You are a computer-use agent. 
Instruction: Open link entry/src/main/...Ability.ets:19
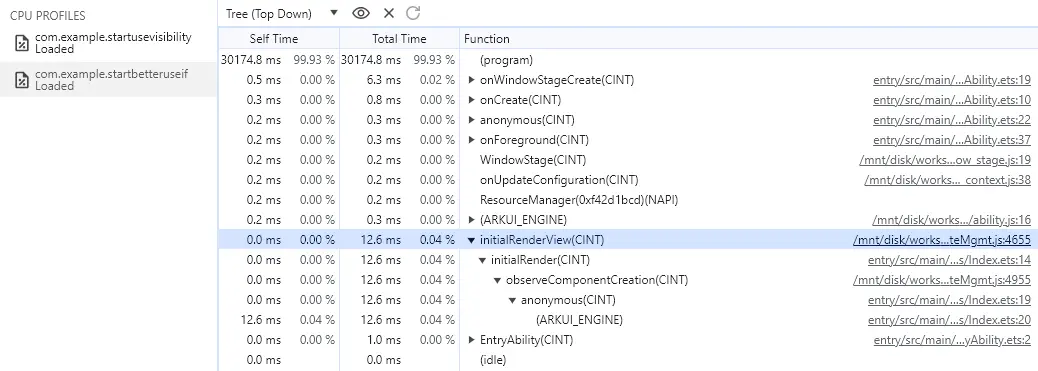(952, 80)
